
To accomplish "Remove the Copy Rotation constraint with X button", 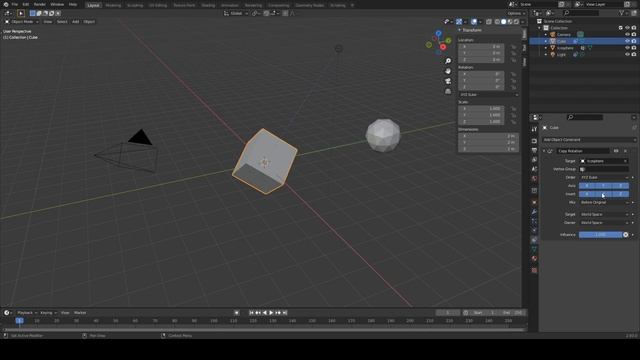I will [x=625, y=151].
